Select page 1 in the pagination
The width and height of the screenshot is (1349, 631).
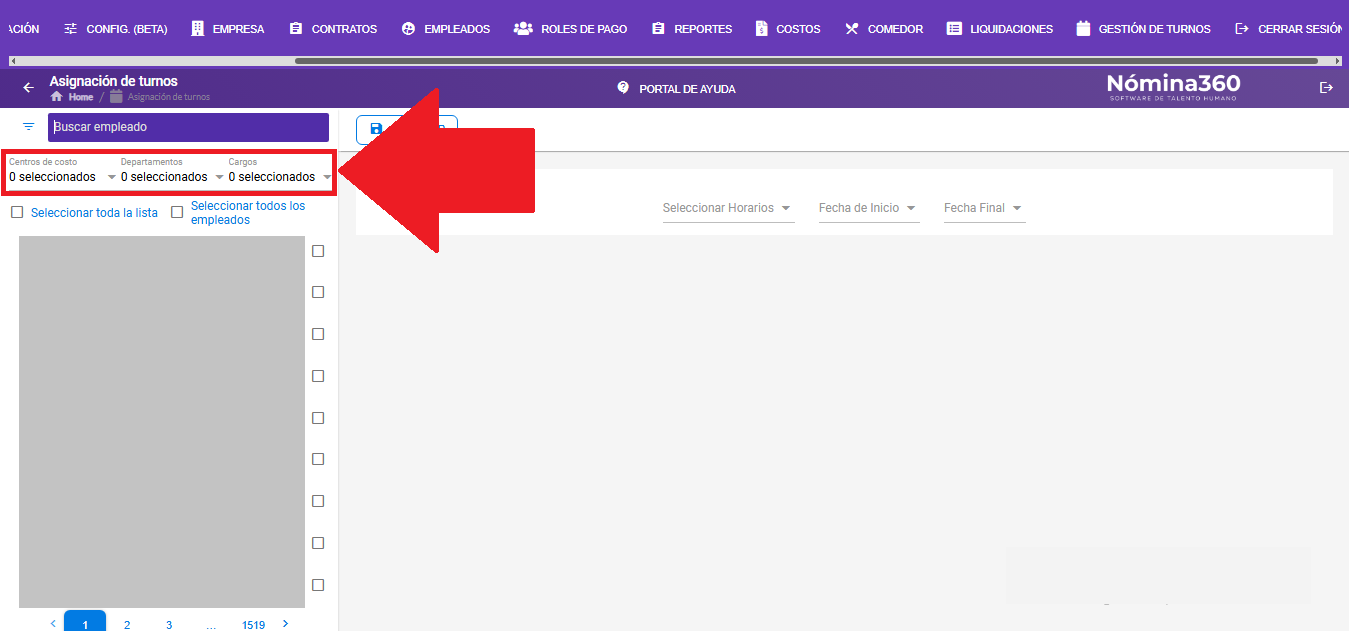coord(85,621)
